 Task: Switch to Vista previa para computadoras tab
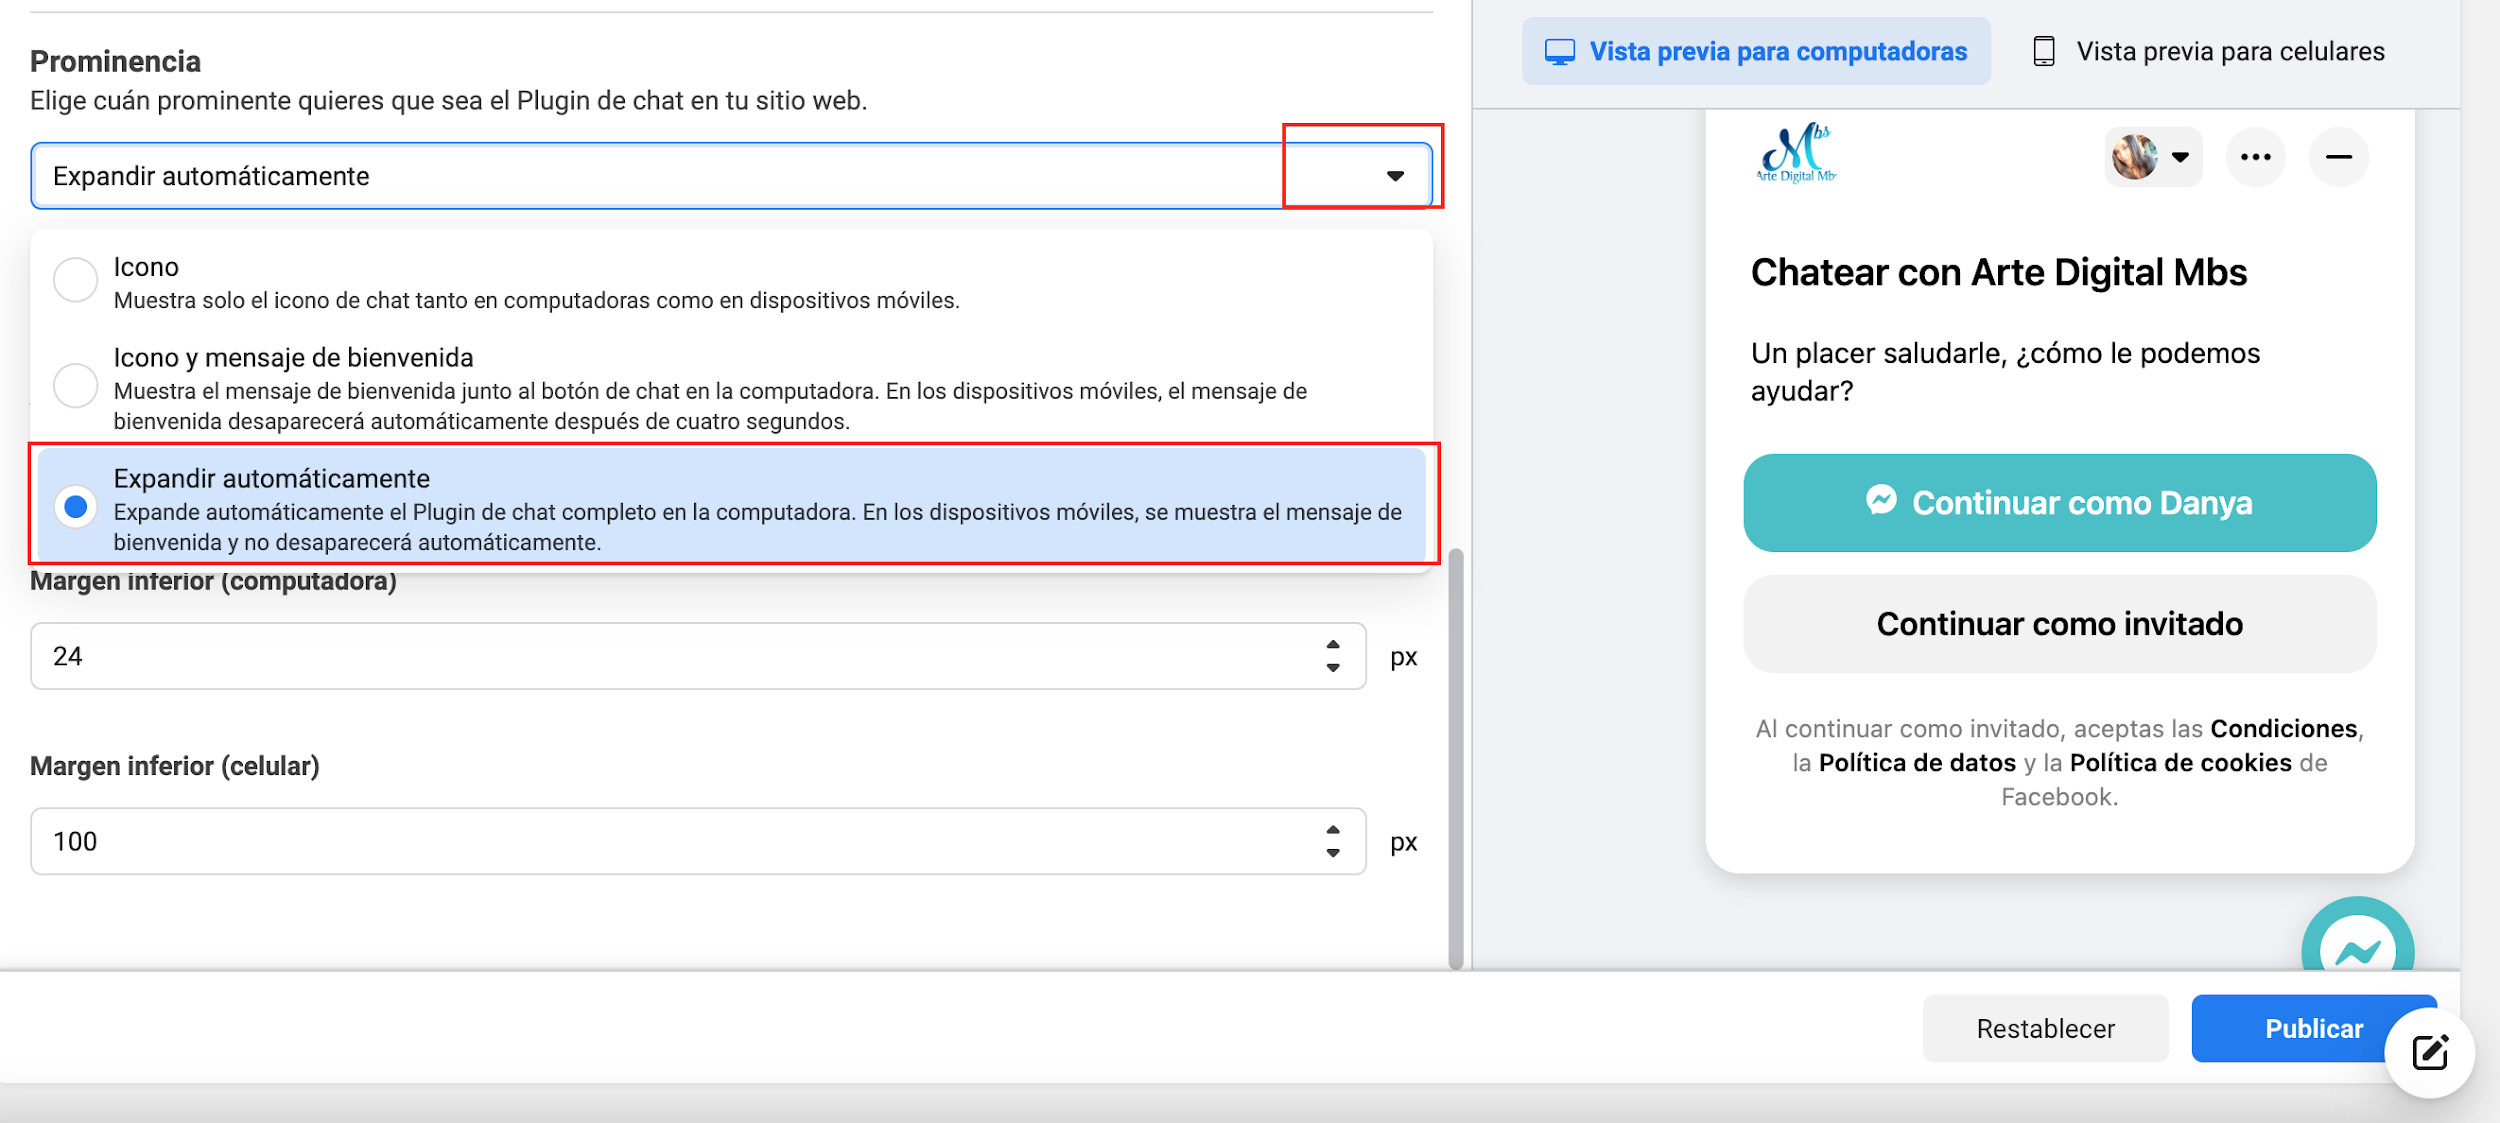(x=1756, y=51)
